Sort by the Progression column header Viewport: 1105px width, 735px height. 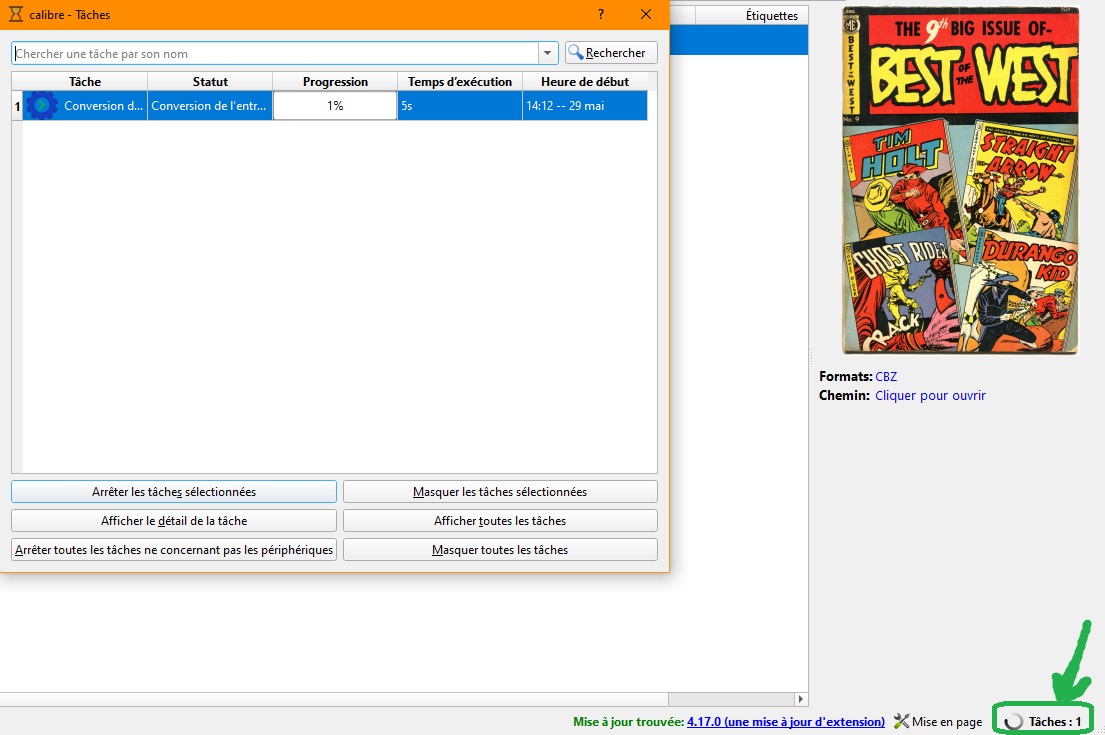335,82
